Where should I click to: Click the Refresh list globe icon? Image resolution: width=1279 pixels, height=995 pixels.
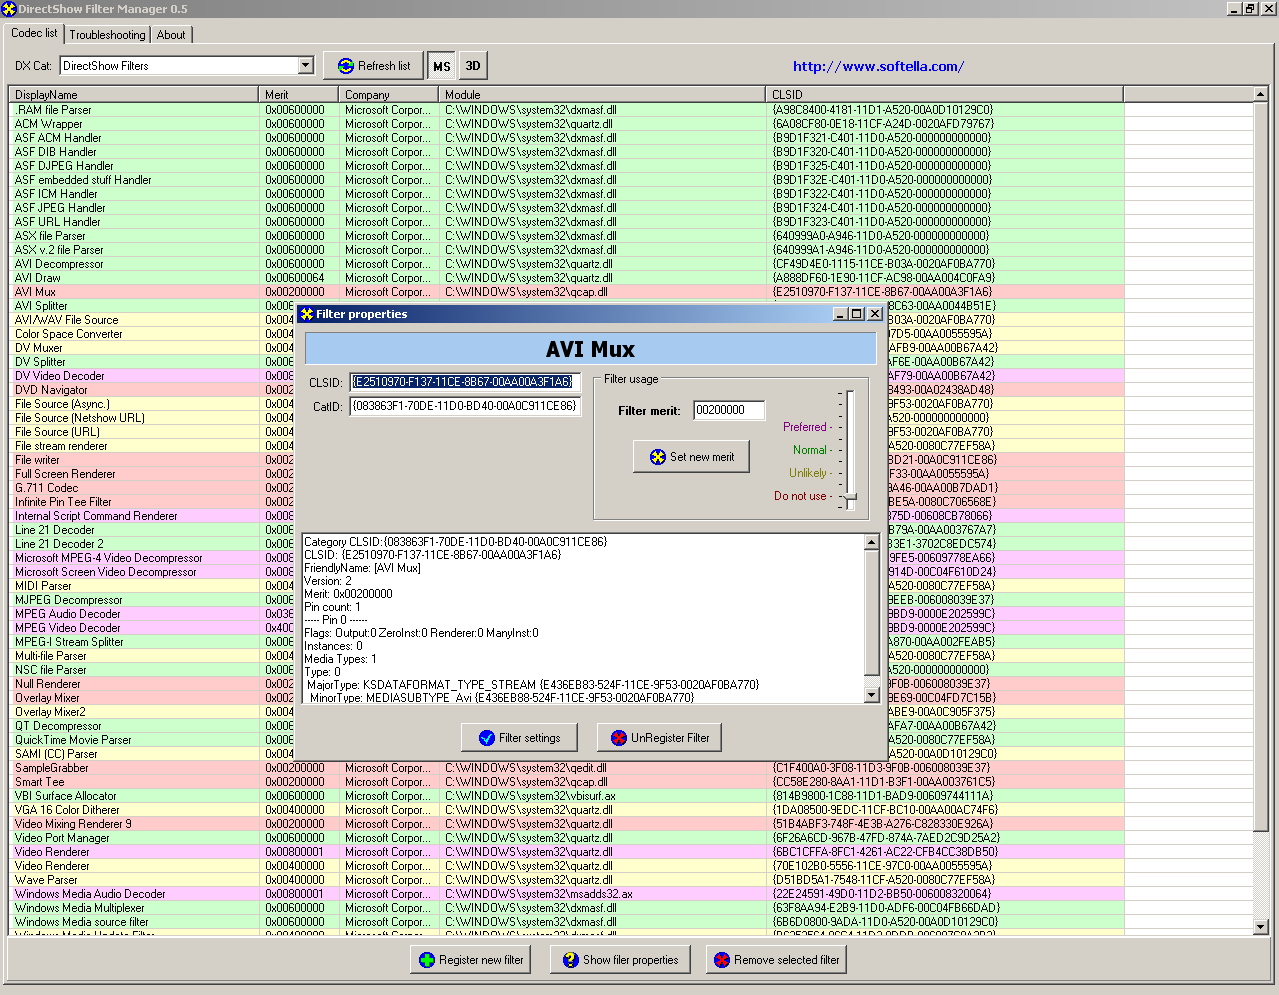tap(346, 66)
